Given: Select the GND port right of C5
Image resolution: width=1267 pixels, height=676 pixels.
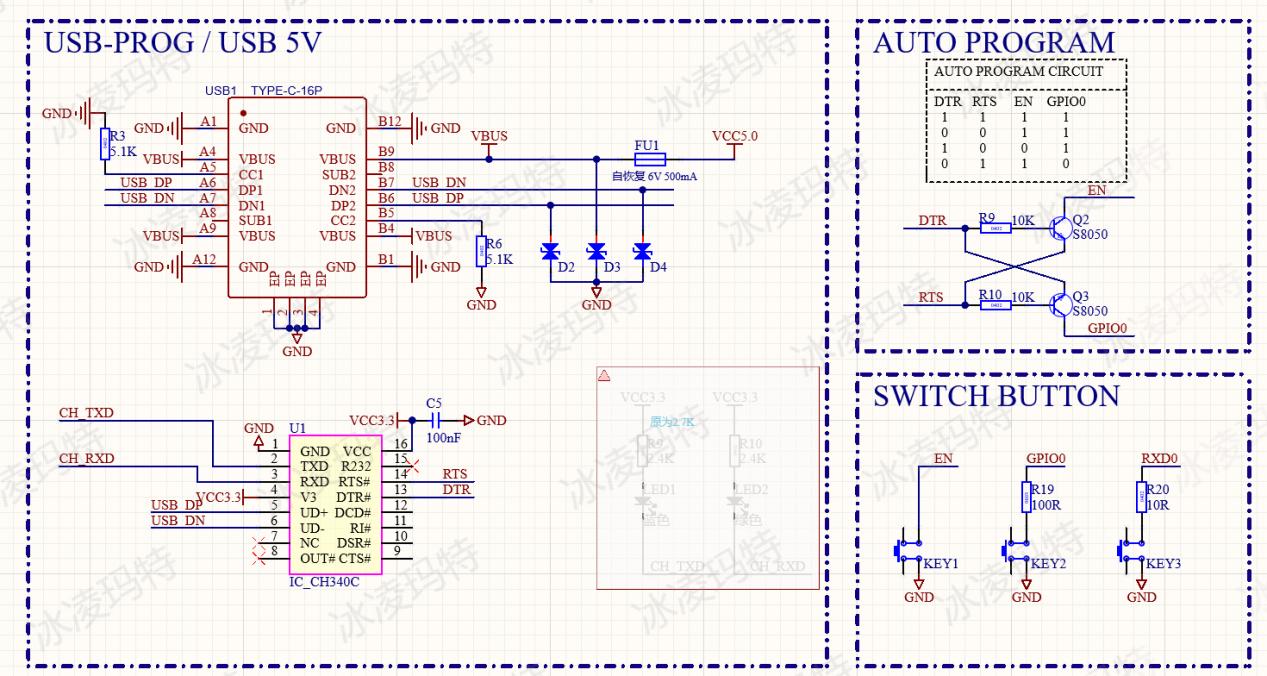Looking at the screenshot, I should pos(485,421).
